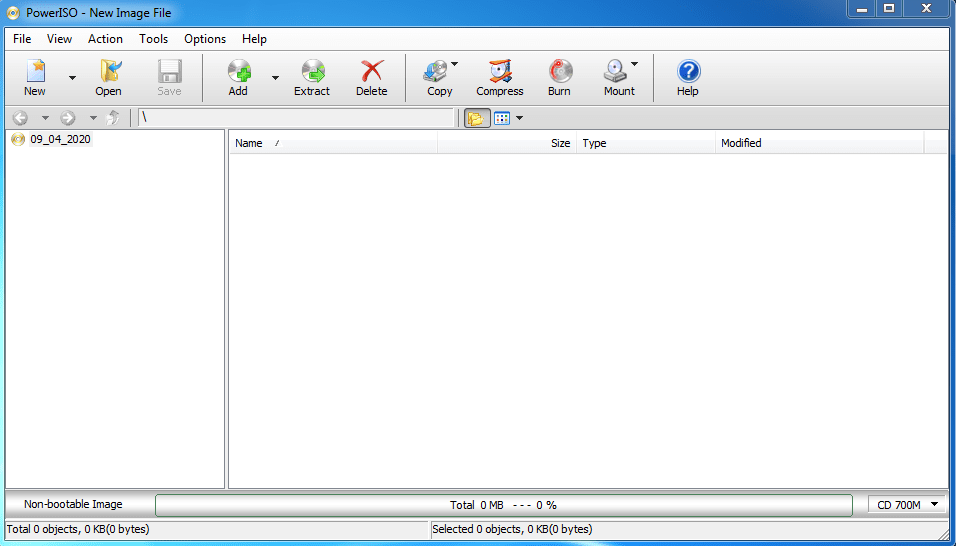Click the Compress tool icon
This screenshot has width=956, height=546.
499,77
